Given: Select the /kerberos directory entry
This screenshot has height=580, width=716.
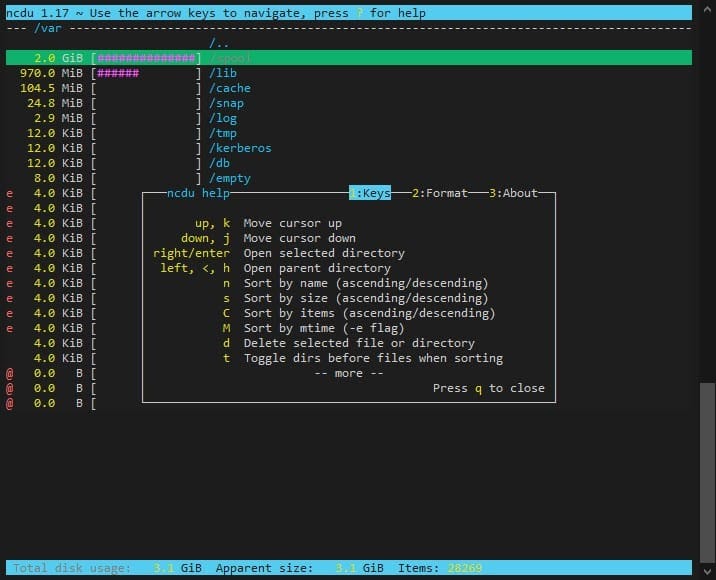Looking at the screenshot, I should click(x=240, y=148).
